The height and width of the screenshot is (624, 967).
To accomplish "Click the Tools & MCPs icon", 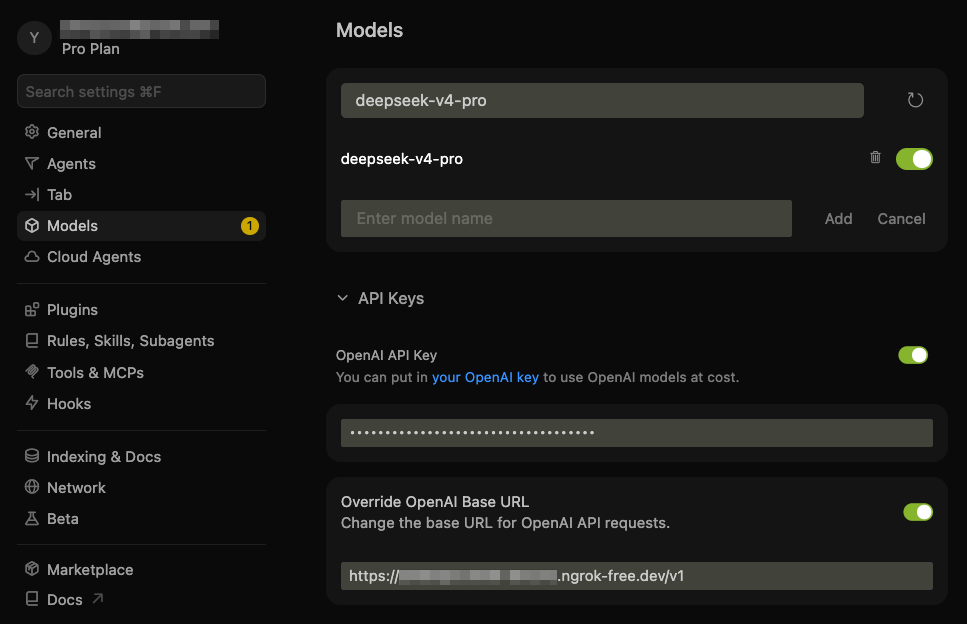I will coord(32,372).
